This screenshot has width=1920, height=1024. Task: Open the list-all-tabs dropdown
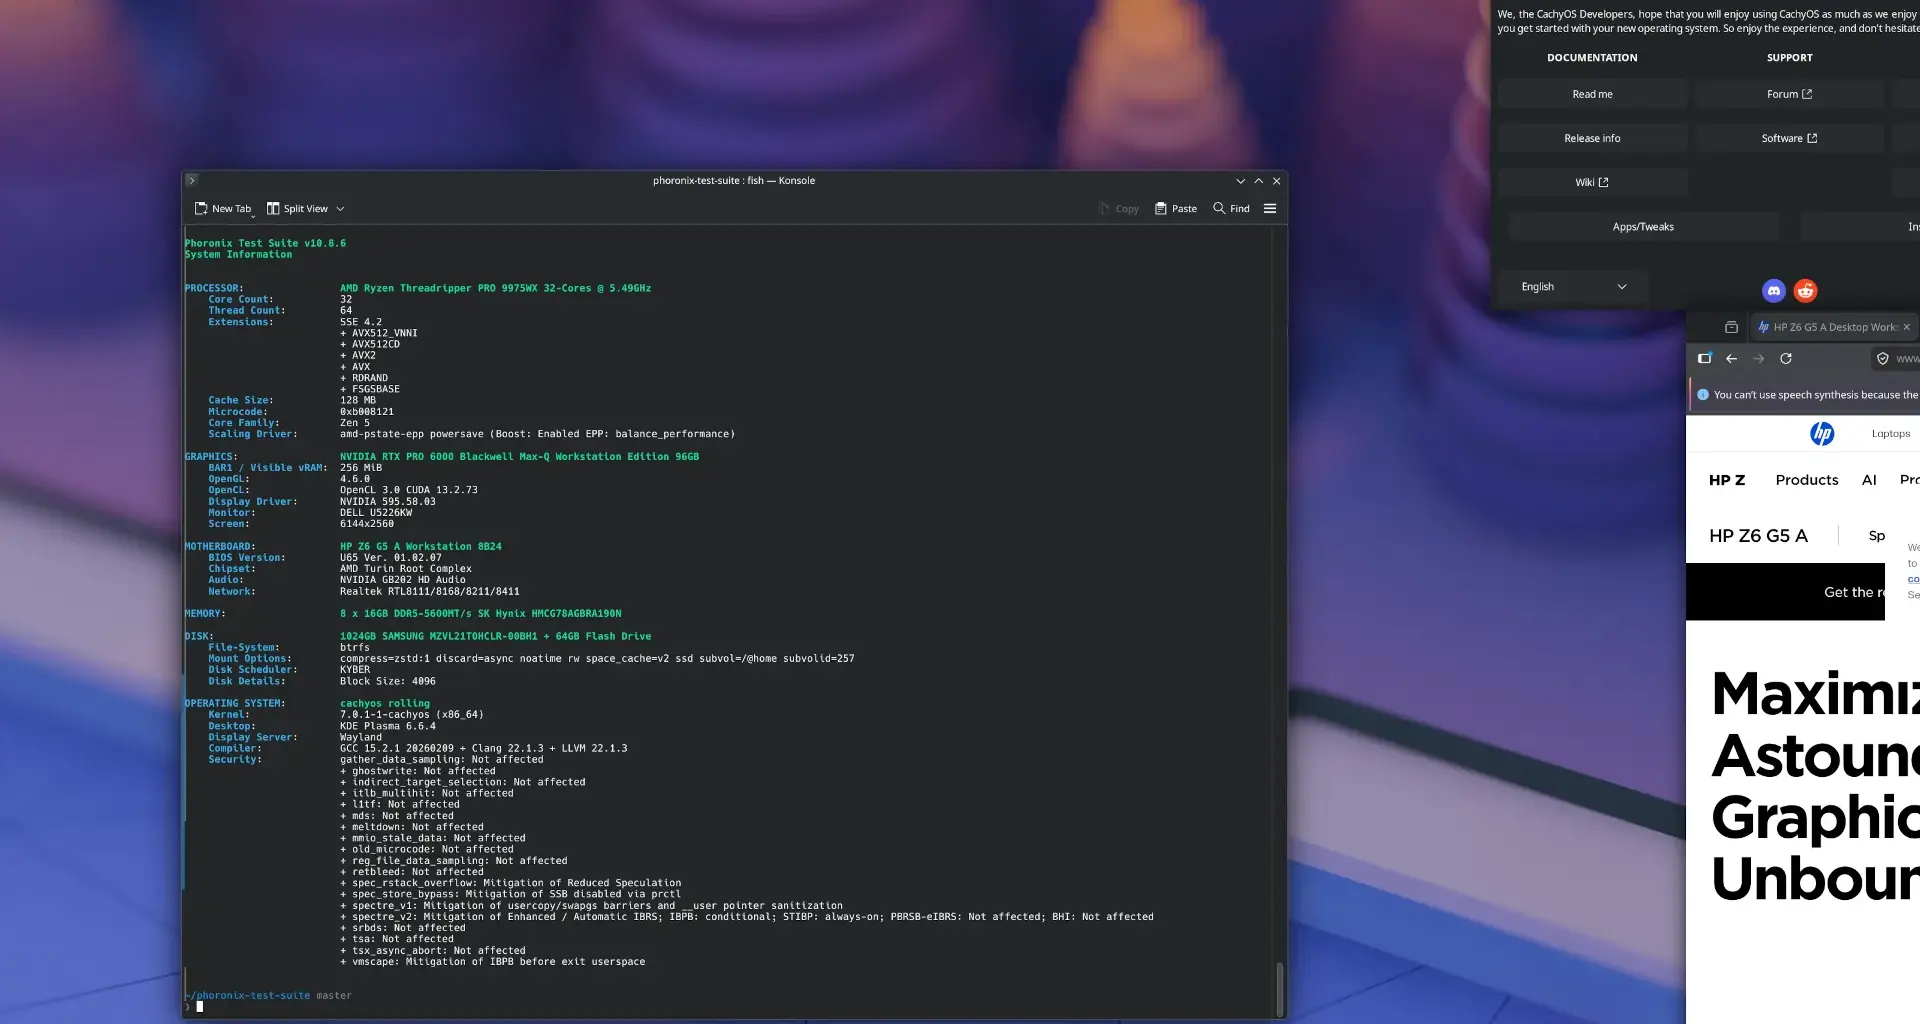click(1730, 327)
